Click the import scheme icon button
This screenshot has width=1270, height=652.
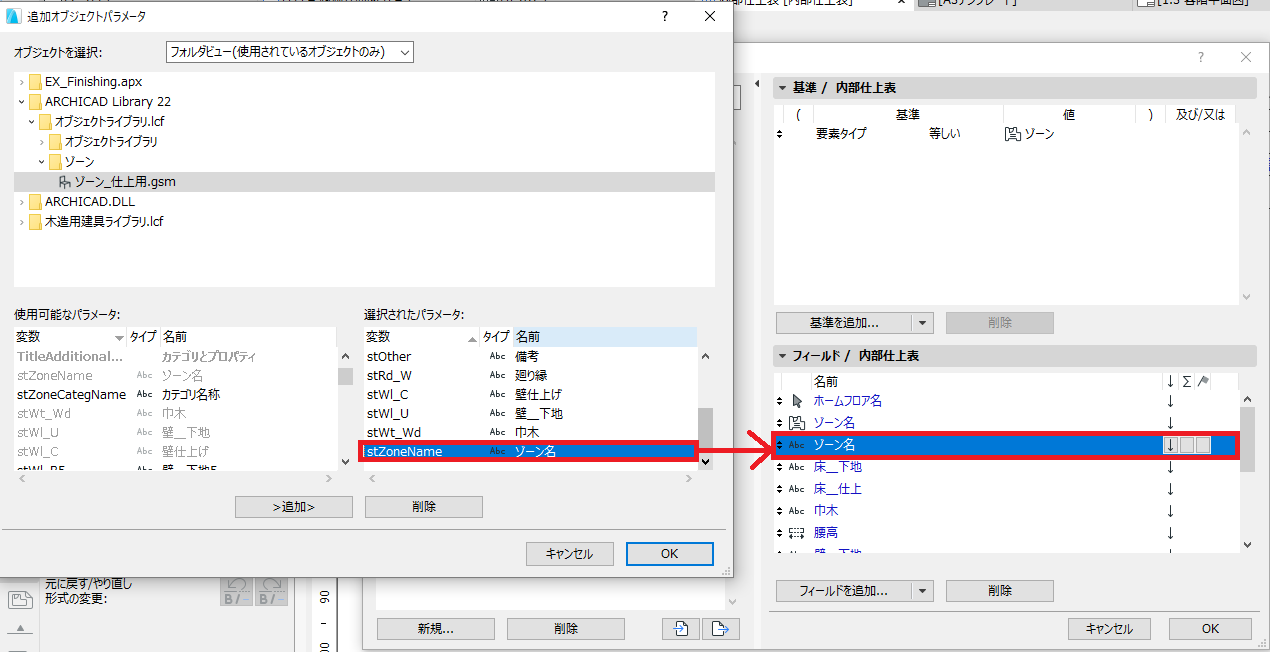[680, 629]
